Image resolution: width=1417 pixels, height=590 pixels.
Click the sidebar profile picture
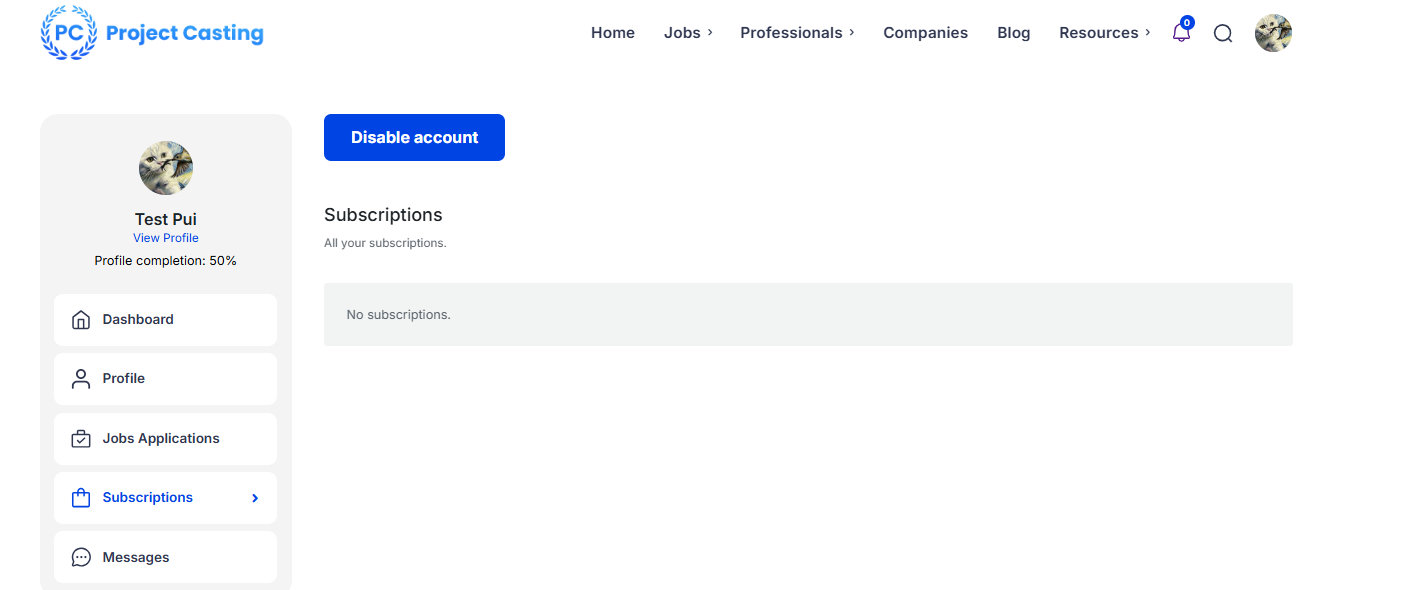(x=166, y=168)
